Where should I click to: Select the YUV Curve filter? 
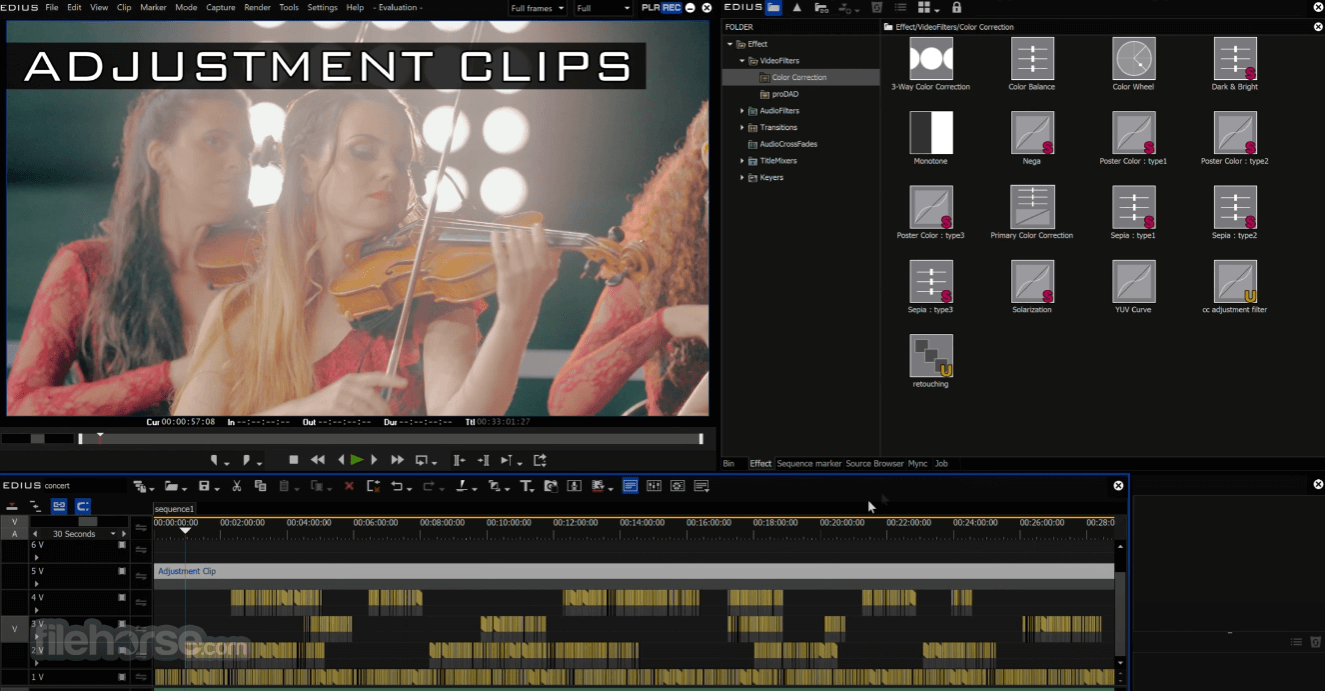click(1134, 281)
